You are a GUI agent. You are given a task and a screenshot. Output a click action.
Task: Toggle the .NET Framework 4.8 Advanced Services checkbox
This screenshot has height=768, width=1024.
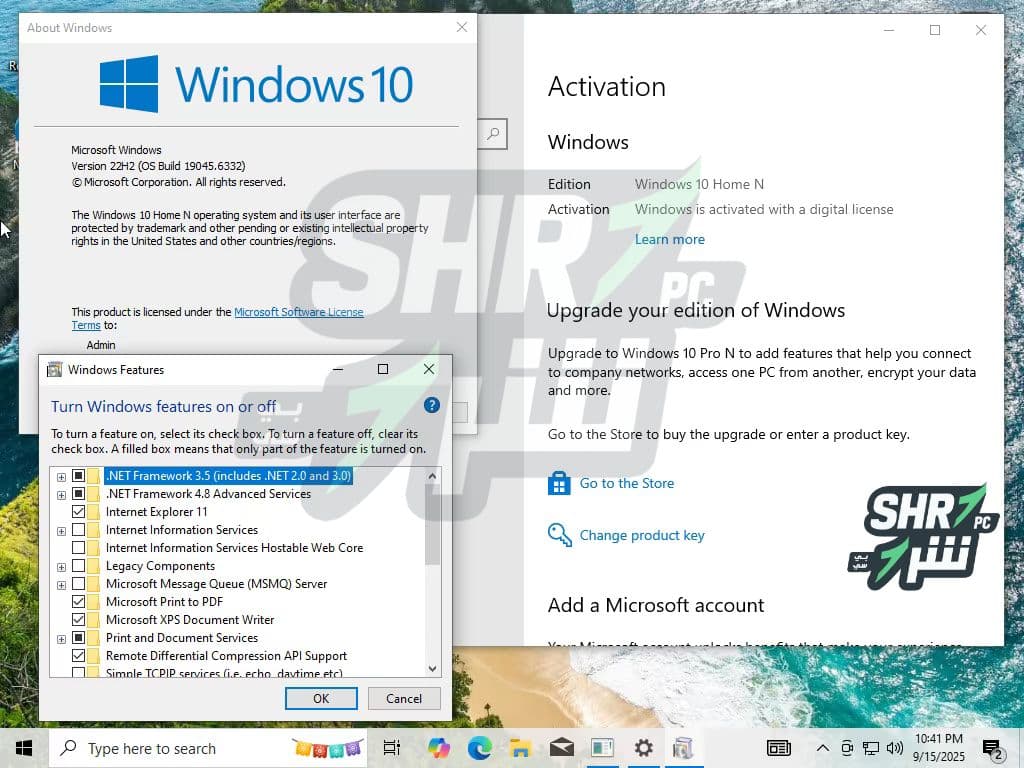78,494
